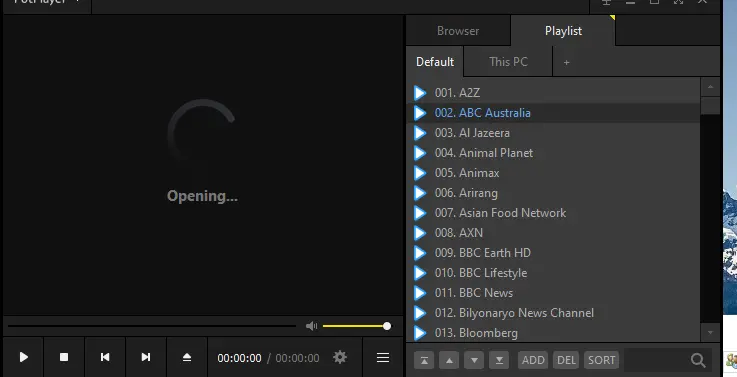The height and width of the screenshot is (377, 737).
Task: Select channel 006. Arirang
Action: [x=553, y=193]
